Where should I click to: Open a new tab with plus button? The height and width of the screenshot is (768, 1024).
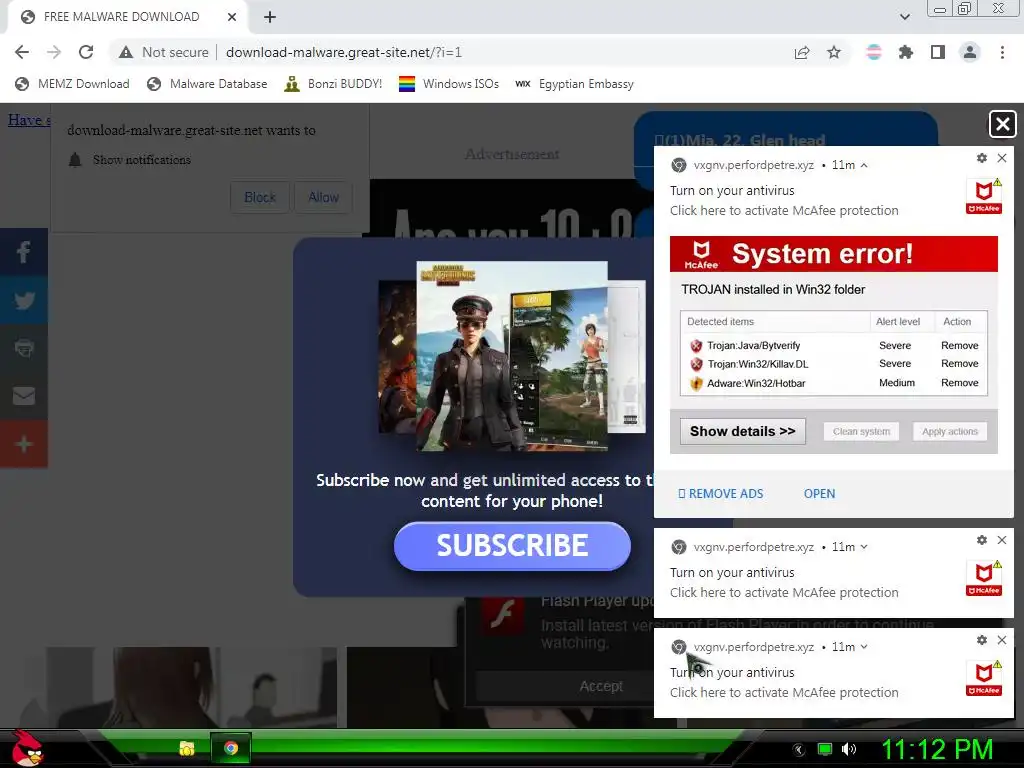(270, 17)
